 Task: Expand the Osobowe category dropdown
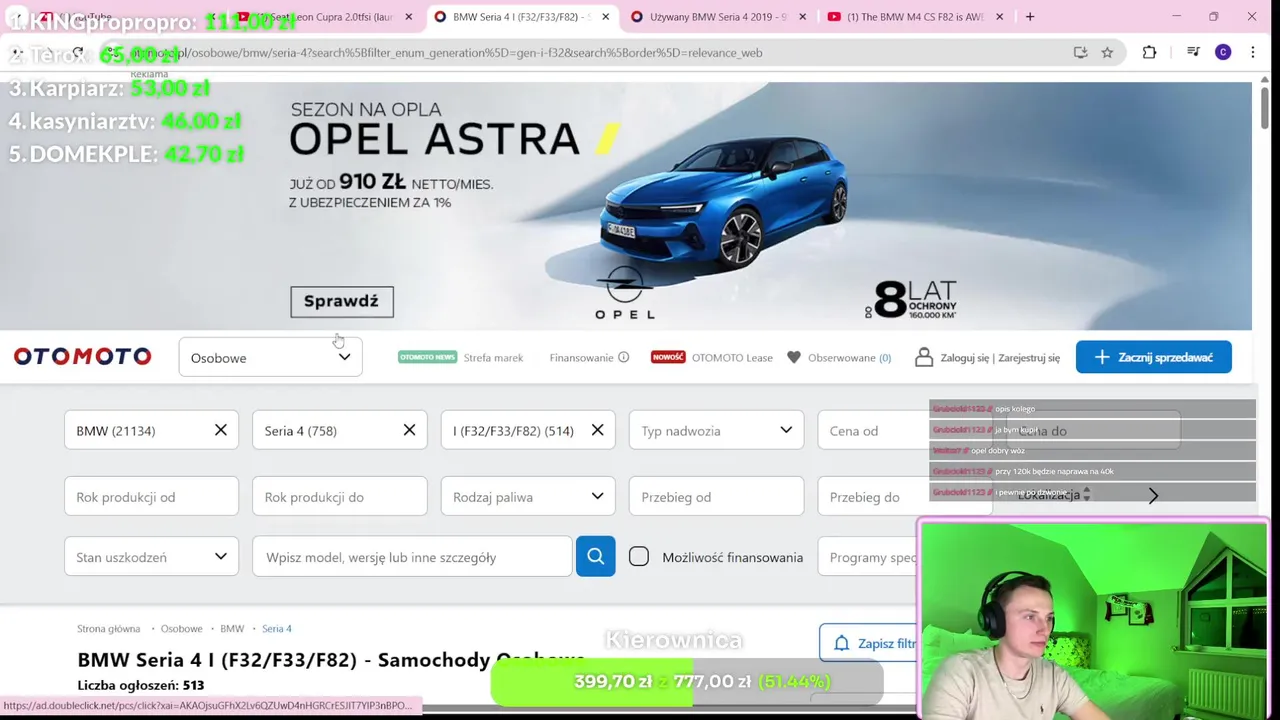270,357
